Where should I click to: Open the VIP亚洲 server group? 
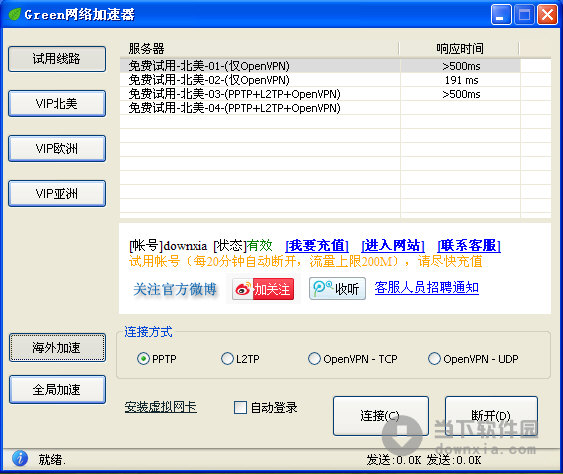coord(57,194)
